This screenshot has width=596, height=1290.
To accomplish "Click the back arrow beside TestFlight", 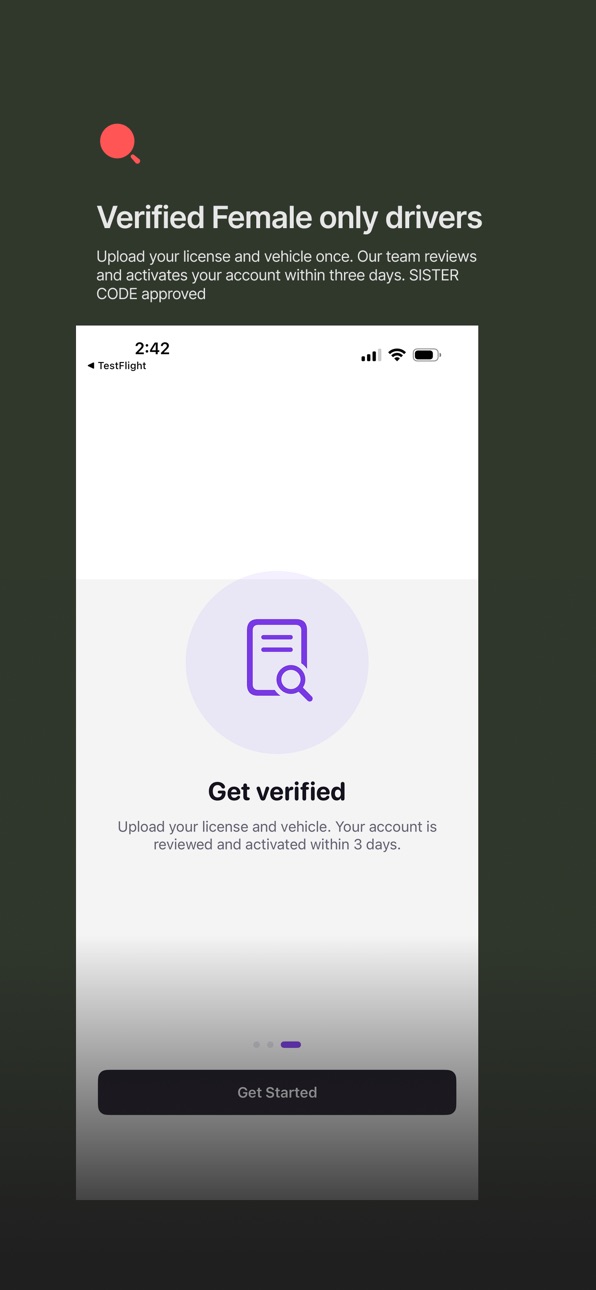I will tap(91, 366).
